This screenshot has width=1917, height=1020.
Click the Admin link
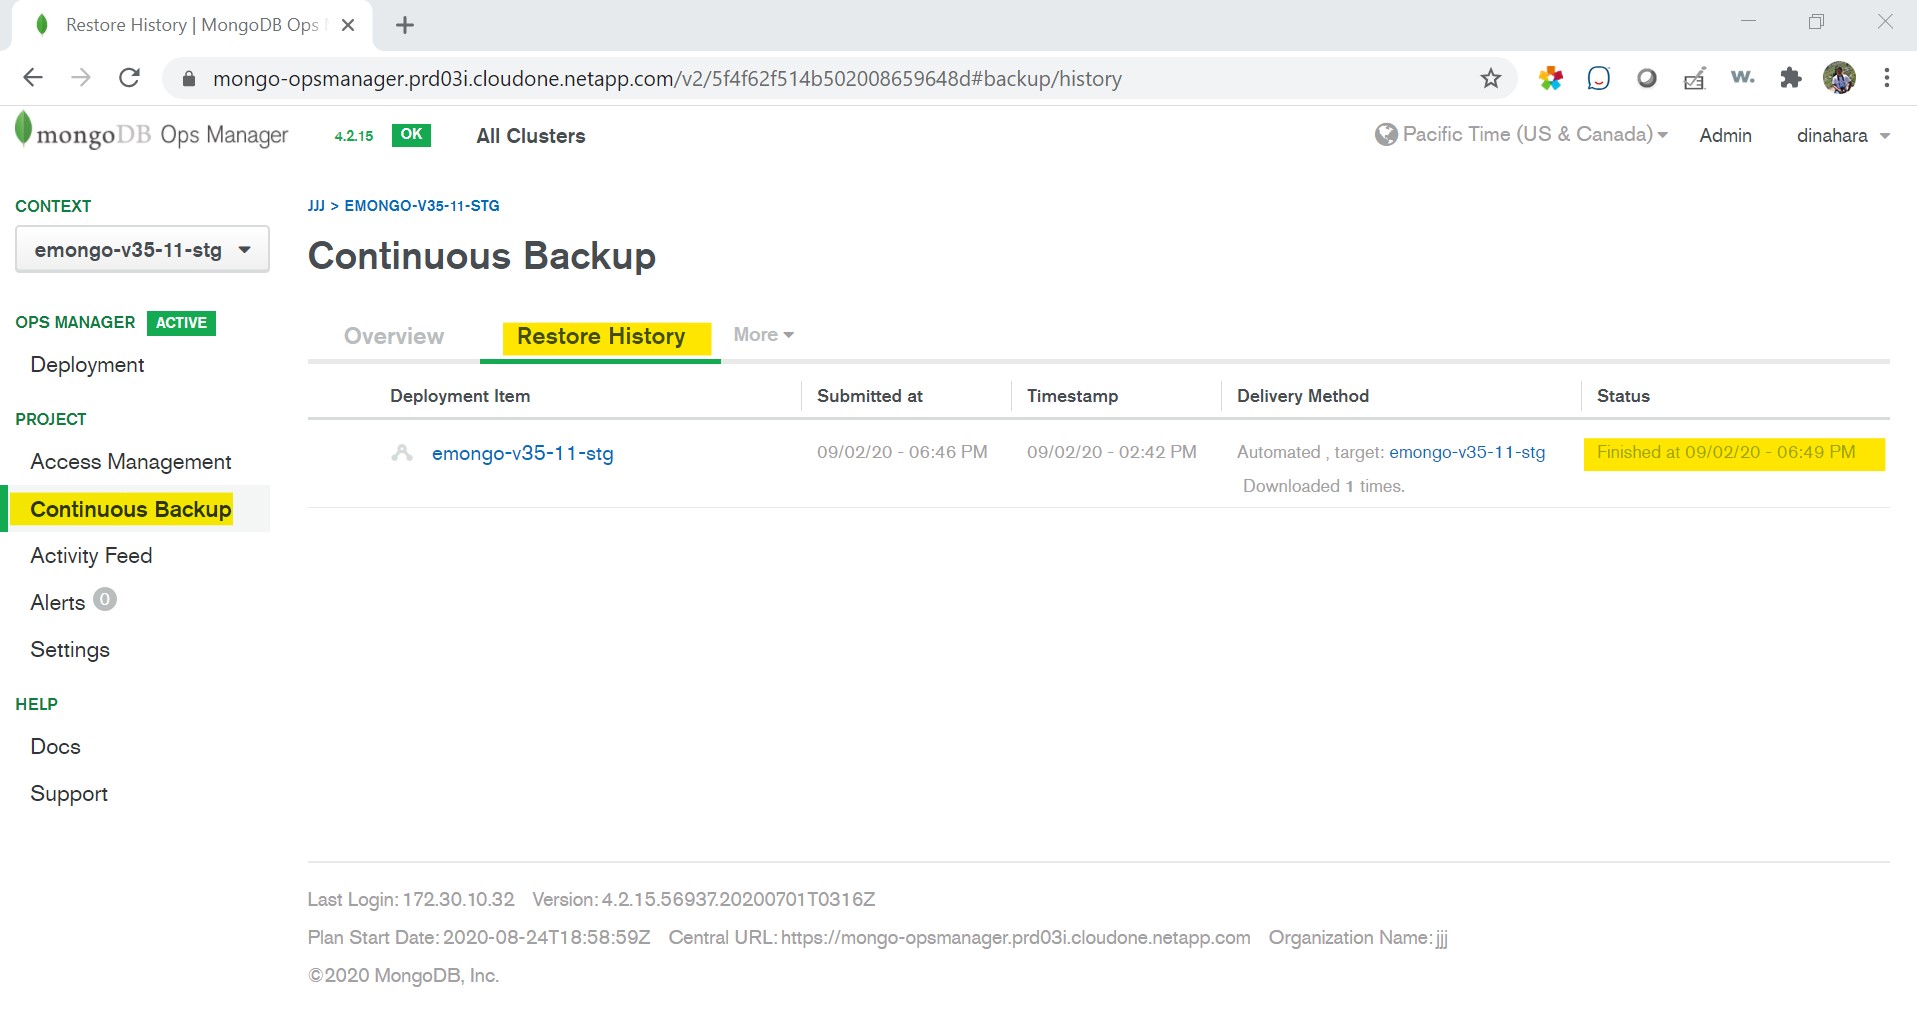[1725, 136]
